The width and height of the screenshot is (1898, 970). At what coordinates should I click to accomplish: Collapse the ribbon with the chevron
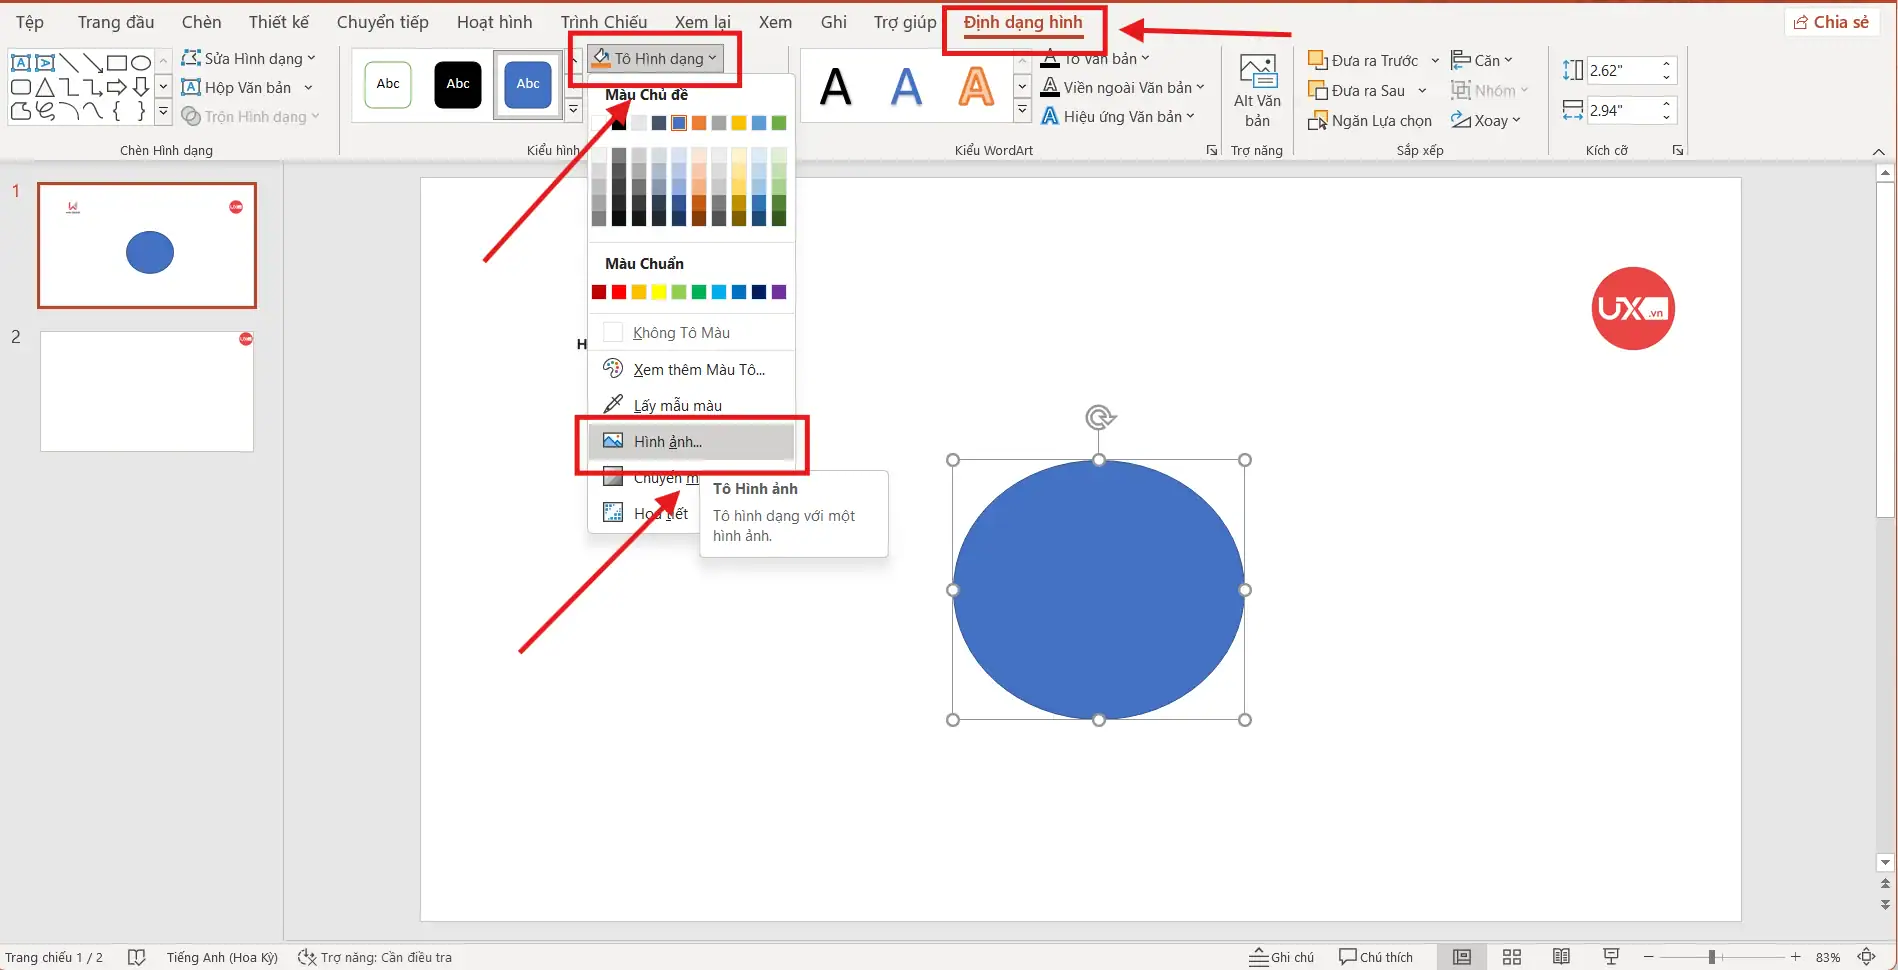click(1879, 152)
